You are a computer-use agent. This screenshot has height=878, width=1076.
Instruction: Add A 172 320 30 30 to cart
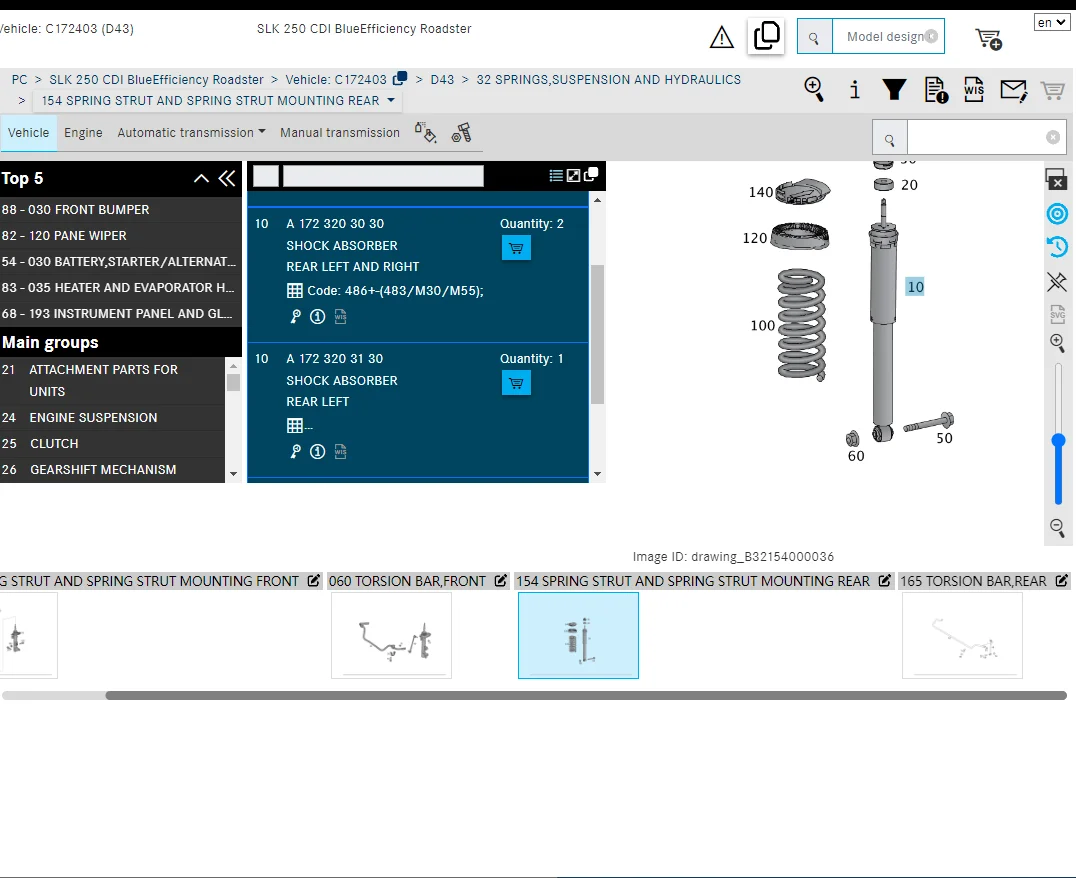[x=516, y=248]
